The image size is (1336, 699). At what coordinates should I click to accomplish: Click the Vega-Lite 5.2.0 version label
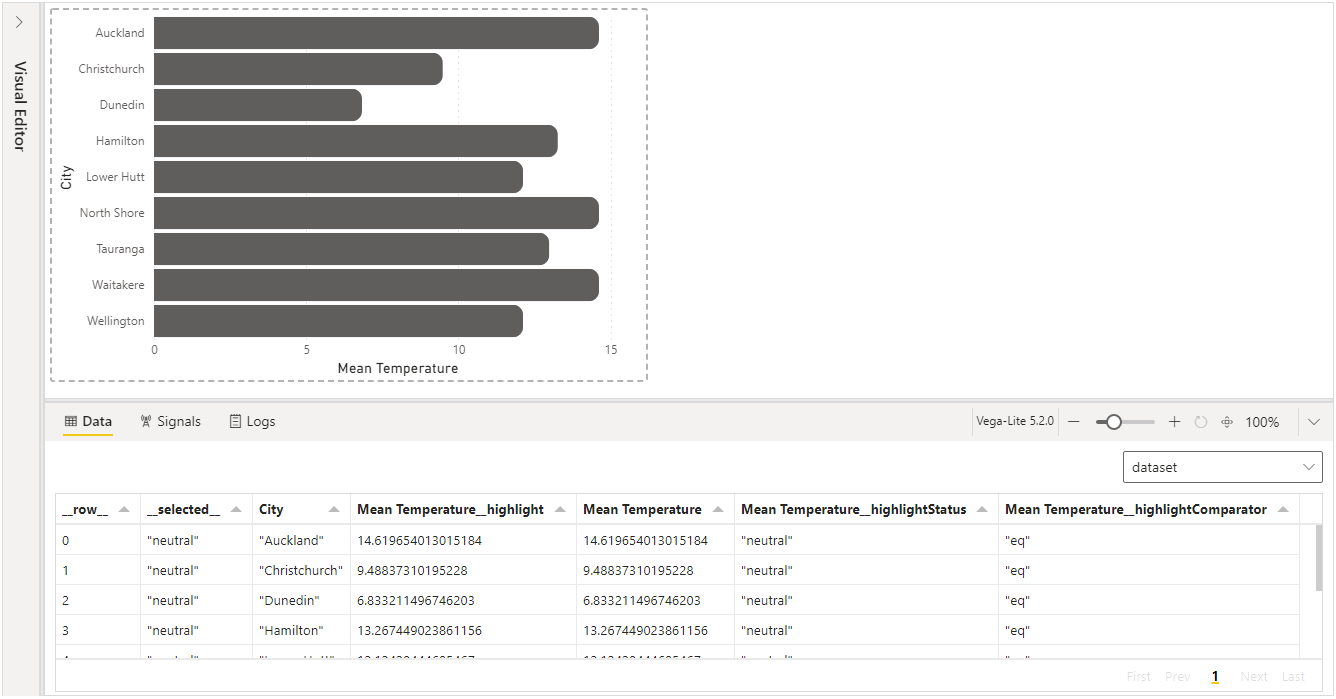pyautogui.click(x=1015, y=422)
